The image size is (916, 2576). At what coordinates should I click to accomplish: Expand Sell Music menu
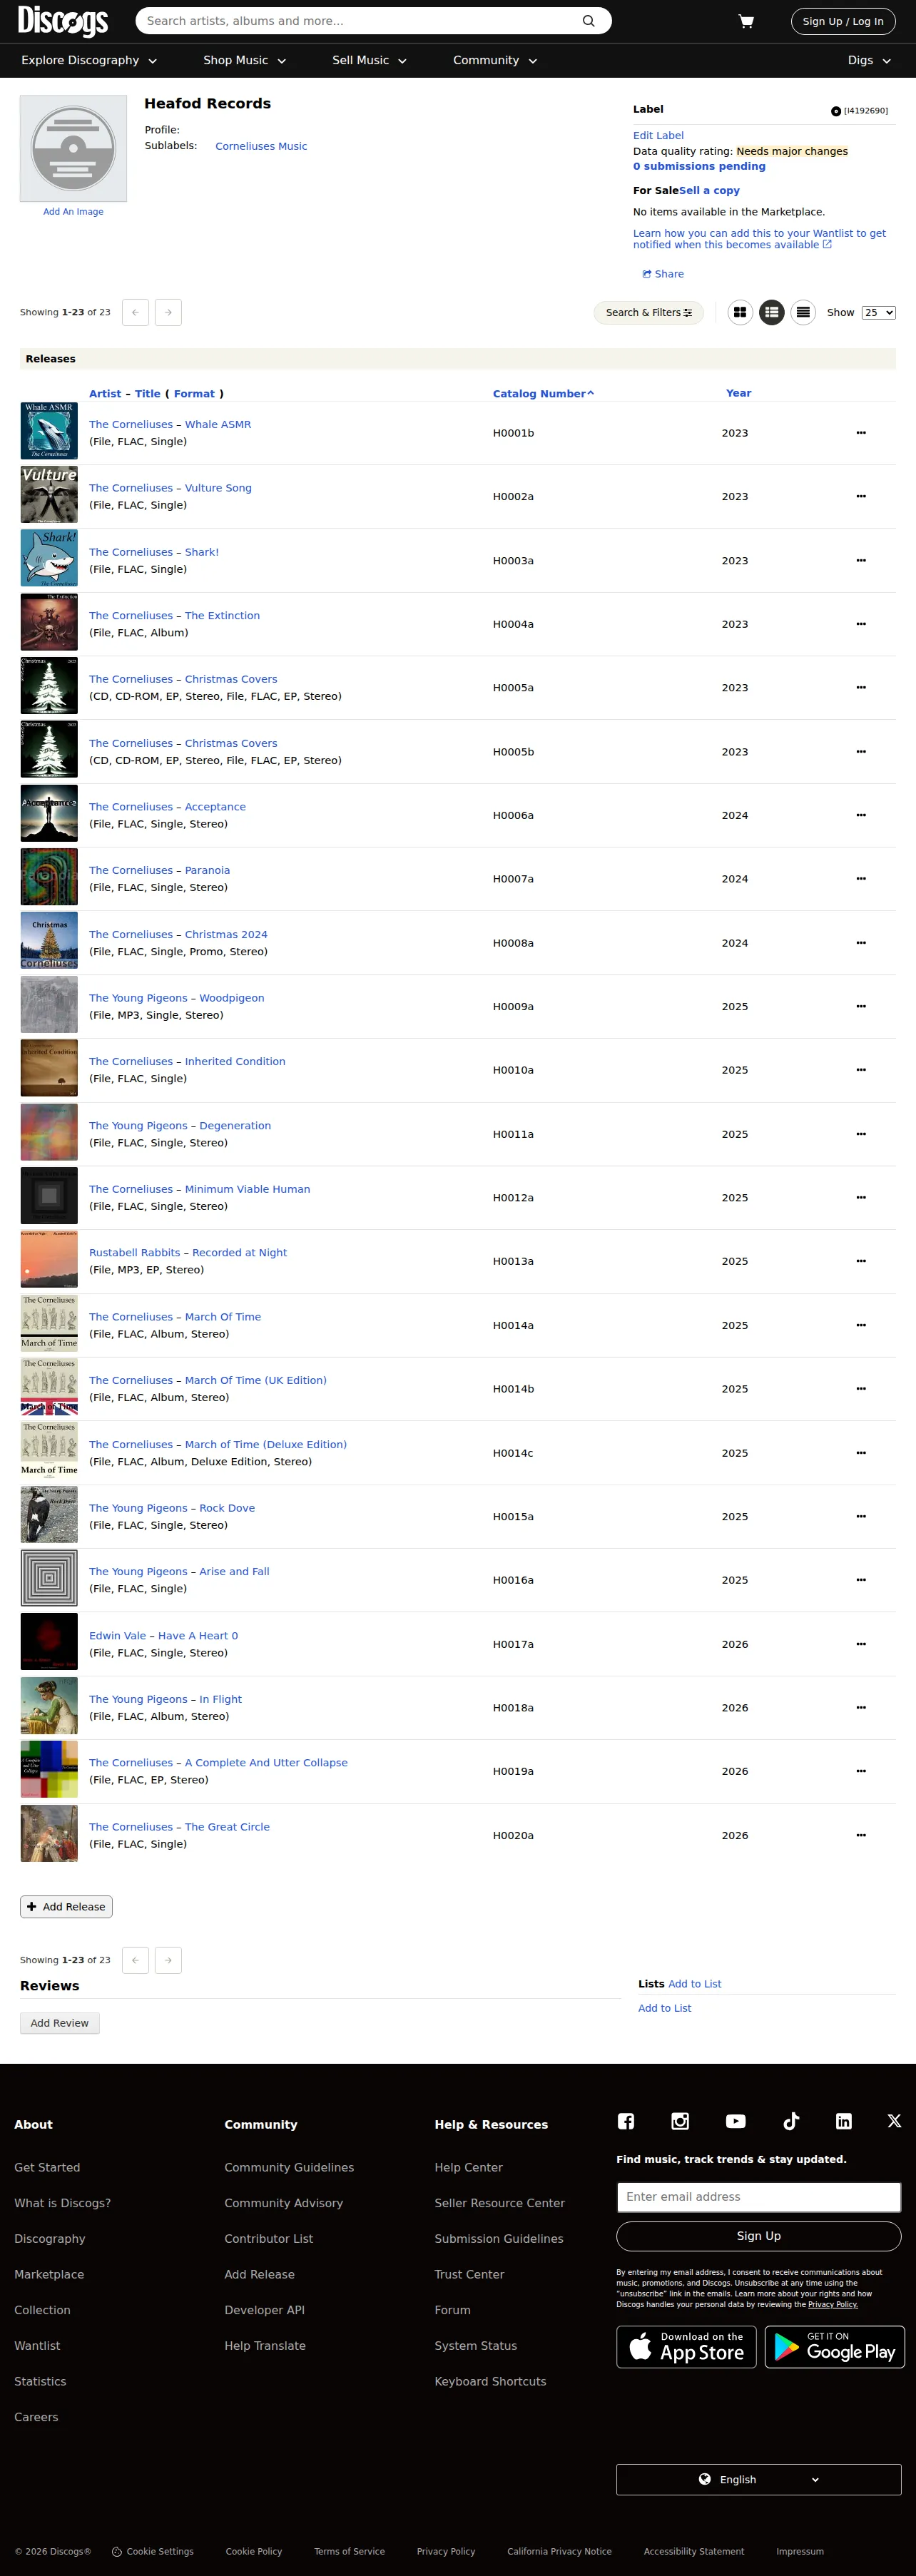(x=369, y=60)
